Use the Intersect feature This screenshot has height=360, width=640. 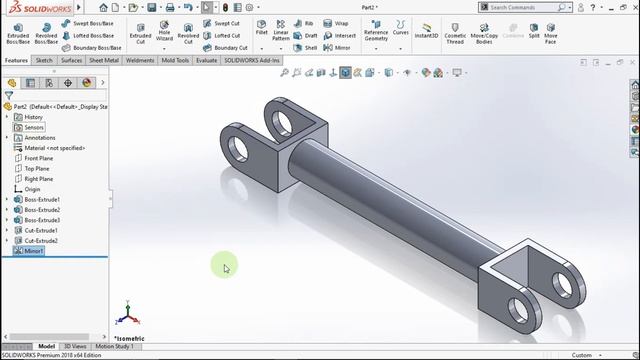coord(339,36)
